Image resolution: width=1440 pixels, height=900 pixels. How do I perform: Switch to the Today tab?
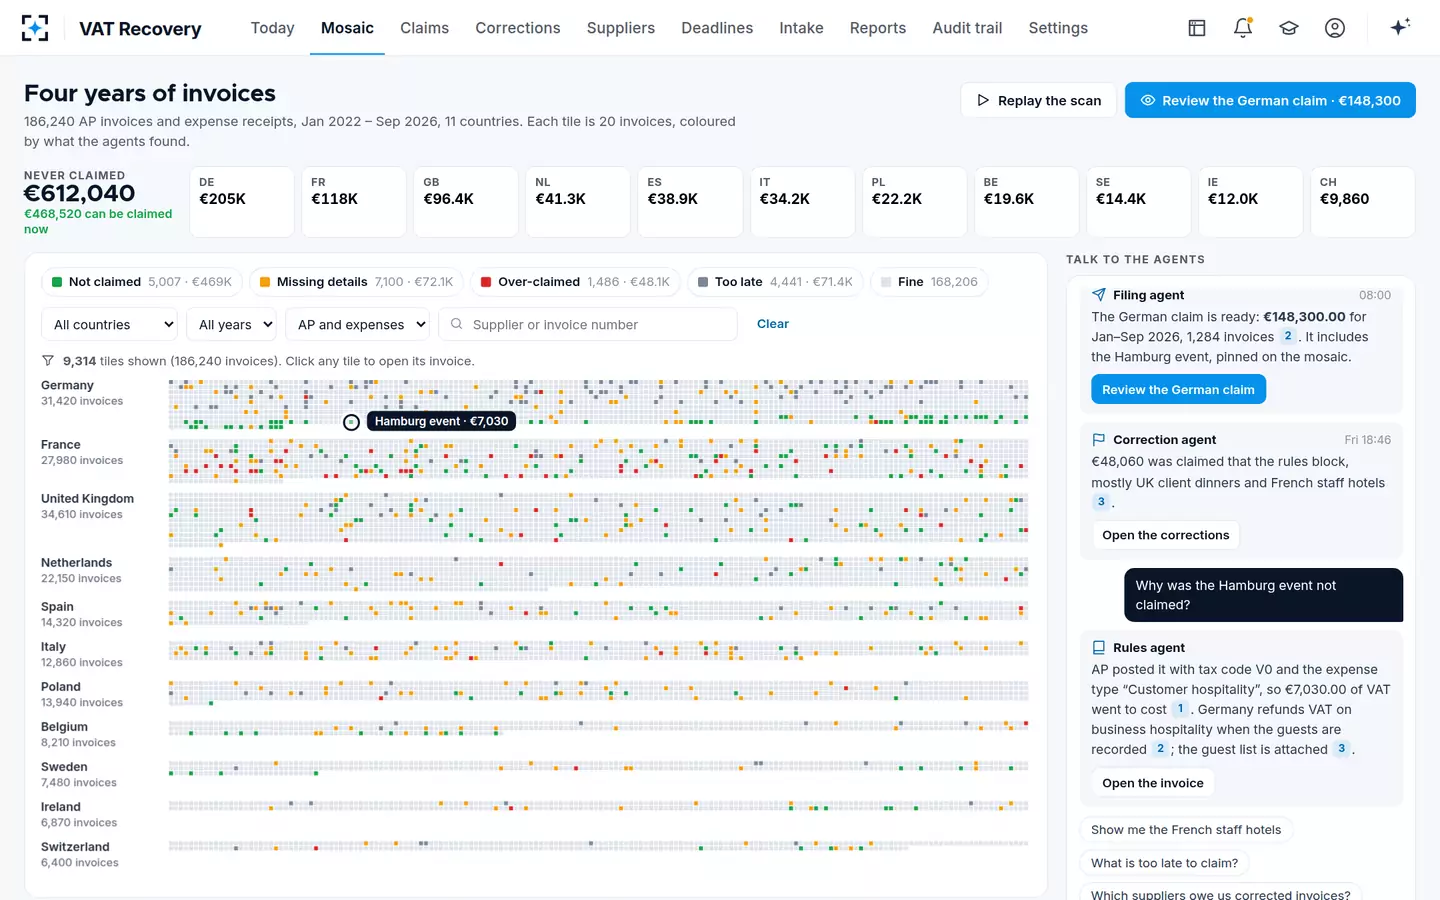(272, 28)
